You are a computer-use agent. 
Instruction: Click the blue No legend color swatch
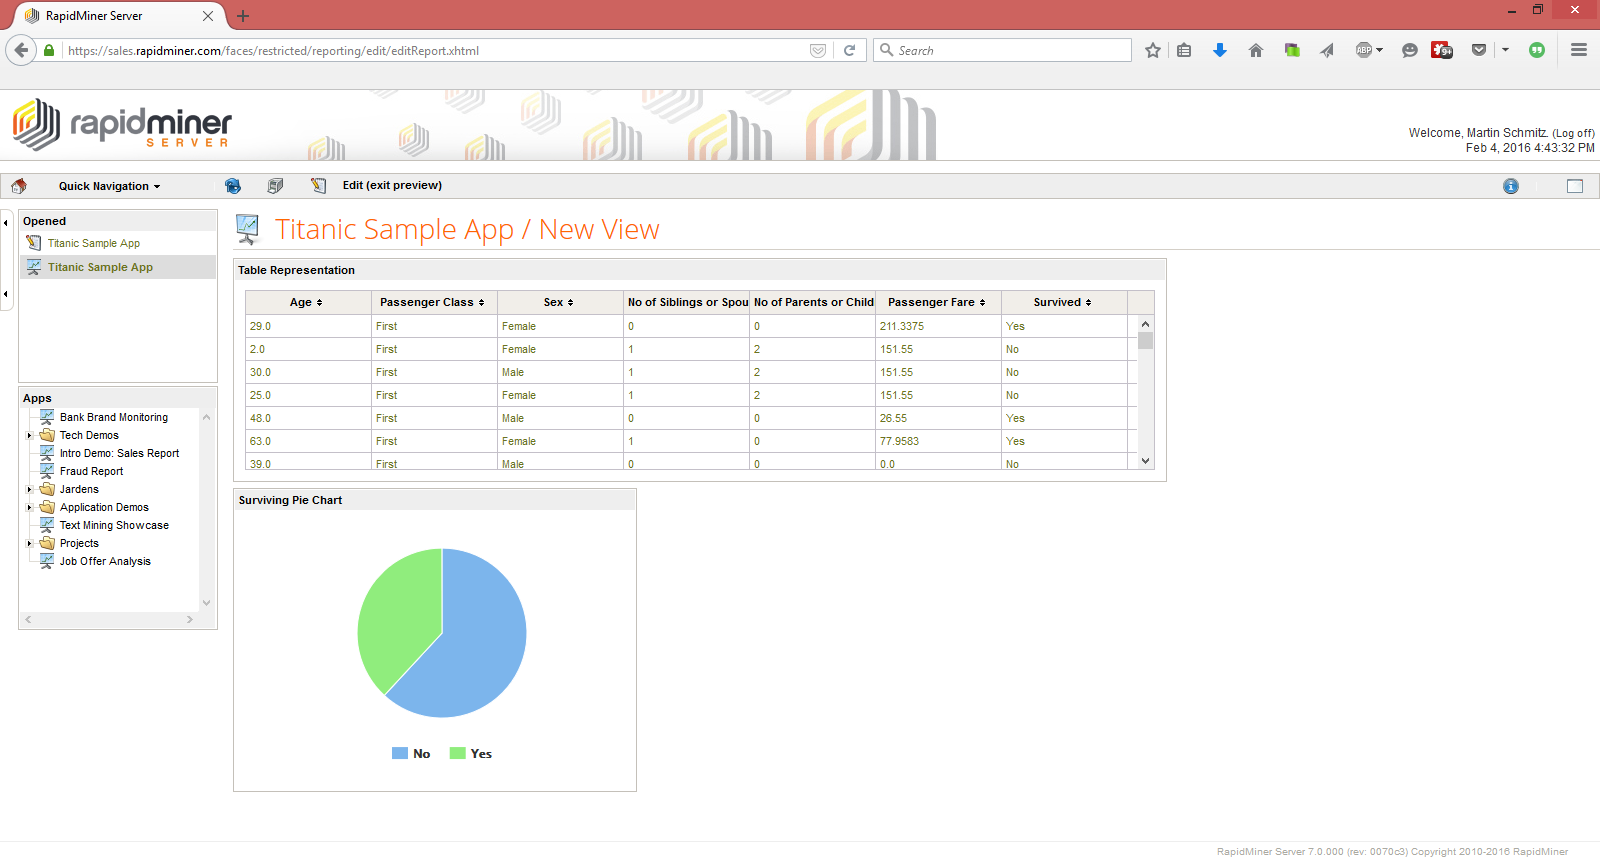pyautogui.click(x=400, y=754)
